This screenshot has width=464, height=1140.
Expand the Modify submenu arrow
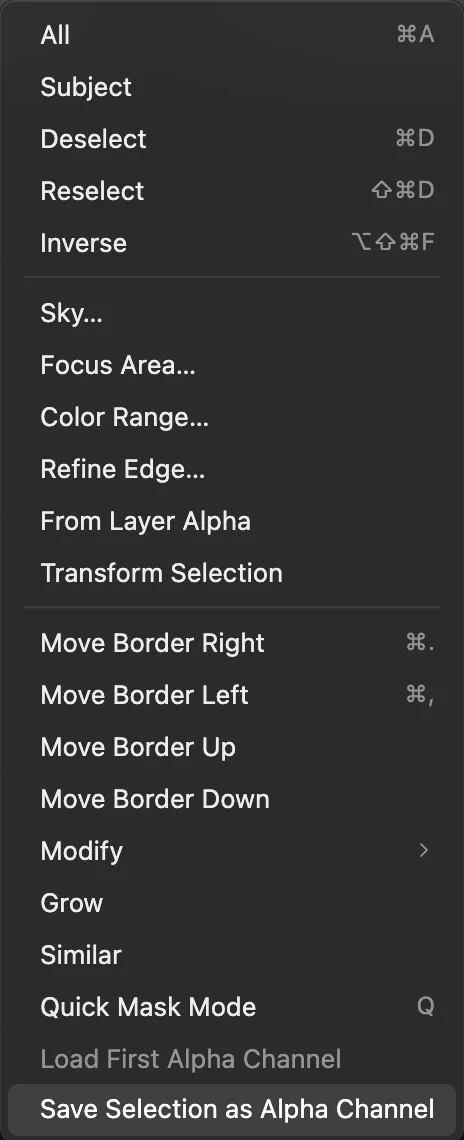424,851
